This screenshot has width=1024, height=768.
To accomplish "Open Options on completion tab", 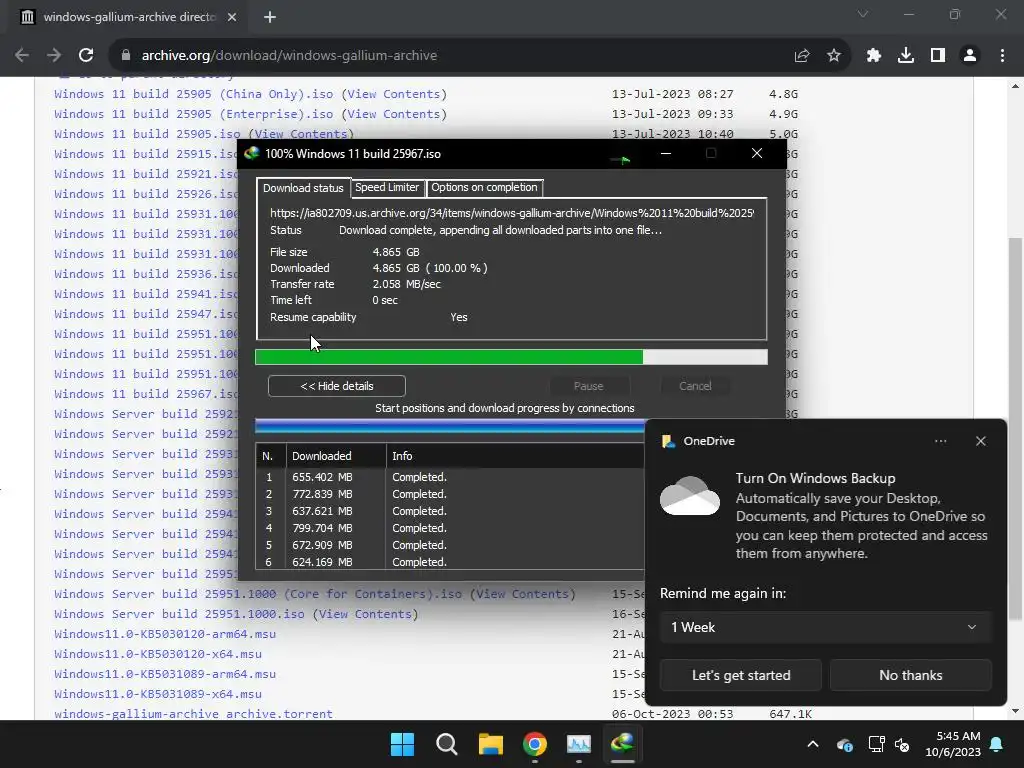I will point(484,187).
